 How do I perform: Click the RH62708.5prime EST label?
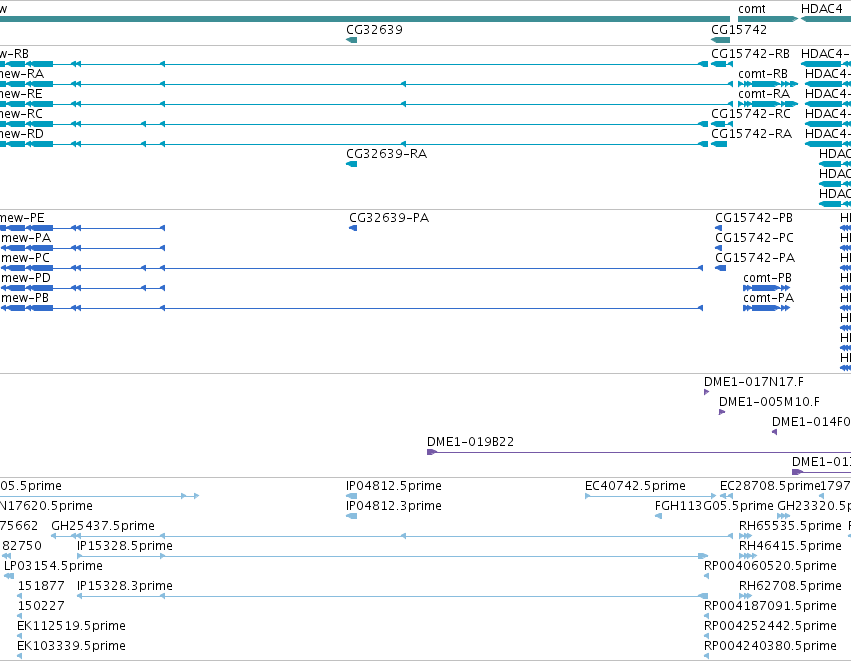point(790,587)
